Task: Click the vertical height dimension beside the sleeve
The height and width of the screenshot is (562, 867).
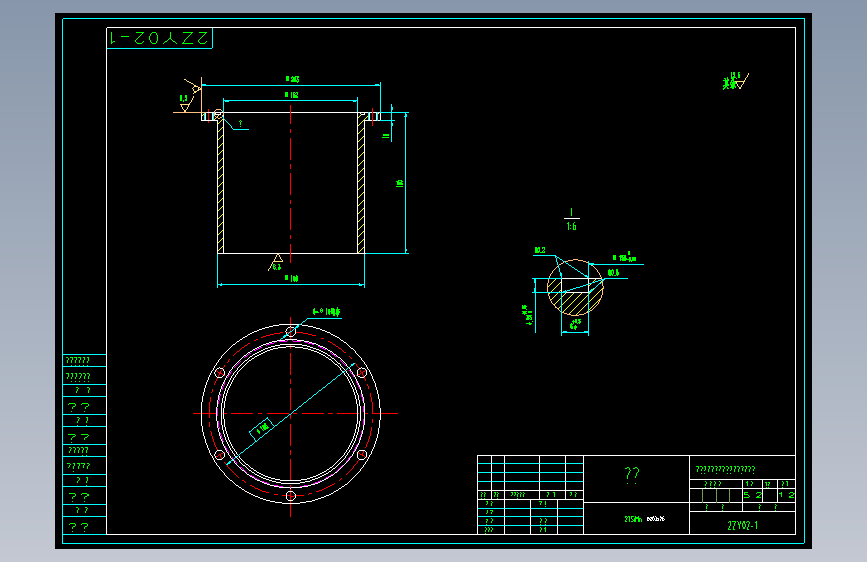Action: (400, 183)
